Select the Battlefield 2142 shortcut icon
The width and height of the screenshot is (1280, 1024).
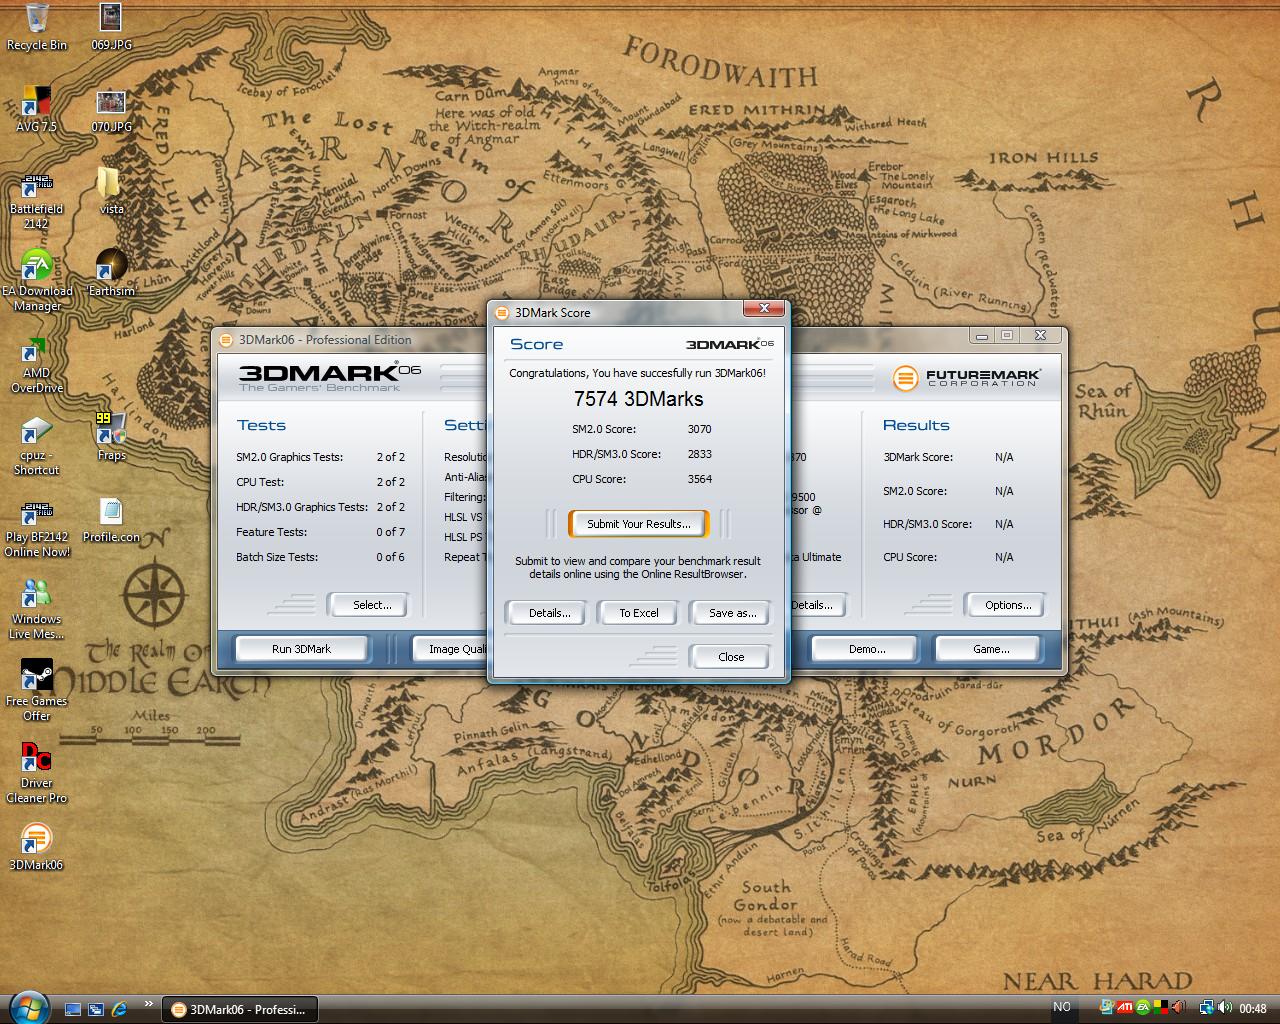[37, 199]
